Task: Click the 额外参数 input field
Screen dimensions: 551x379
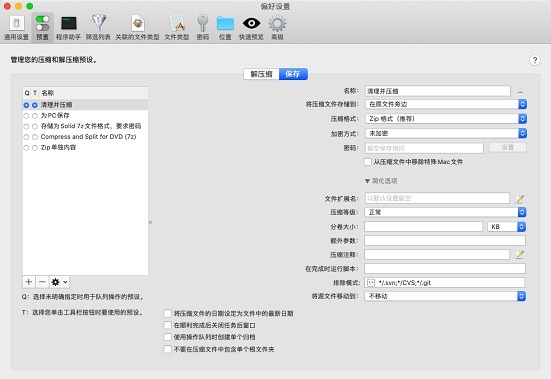Action: pos(445,241)
